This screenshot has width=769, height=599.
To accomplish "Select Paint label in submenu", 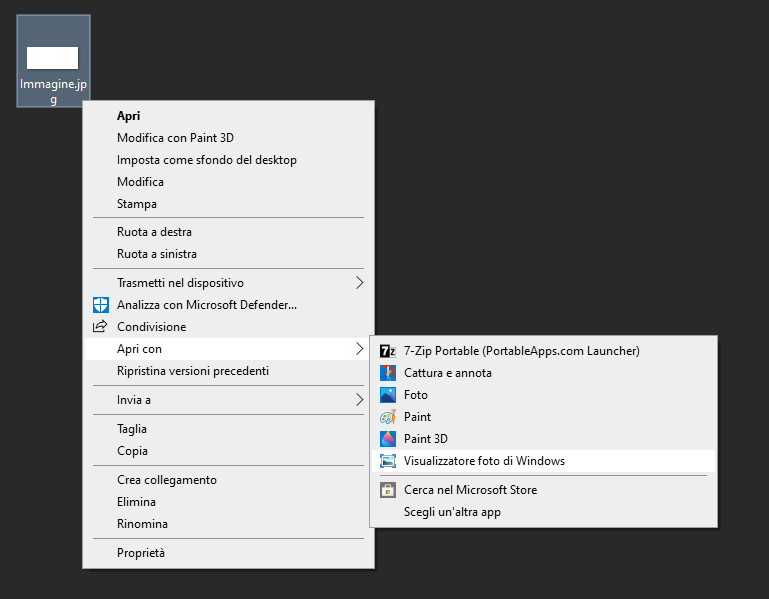I will [x=417, y=417].
